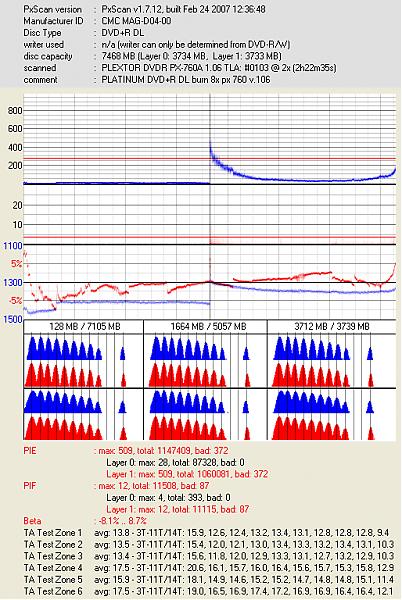Screen dimensions: 402x600
Task: Click the writer used n/a entry
Action: coord(196,45)
